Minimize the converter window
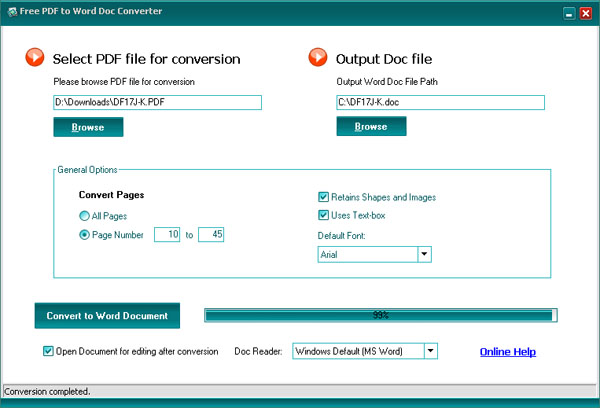The image size is (600, 408). point(569,12)
